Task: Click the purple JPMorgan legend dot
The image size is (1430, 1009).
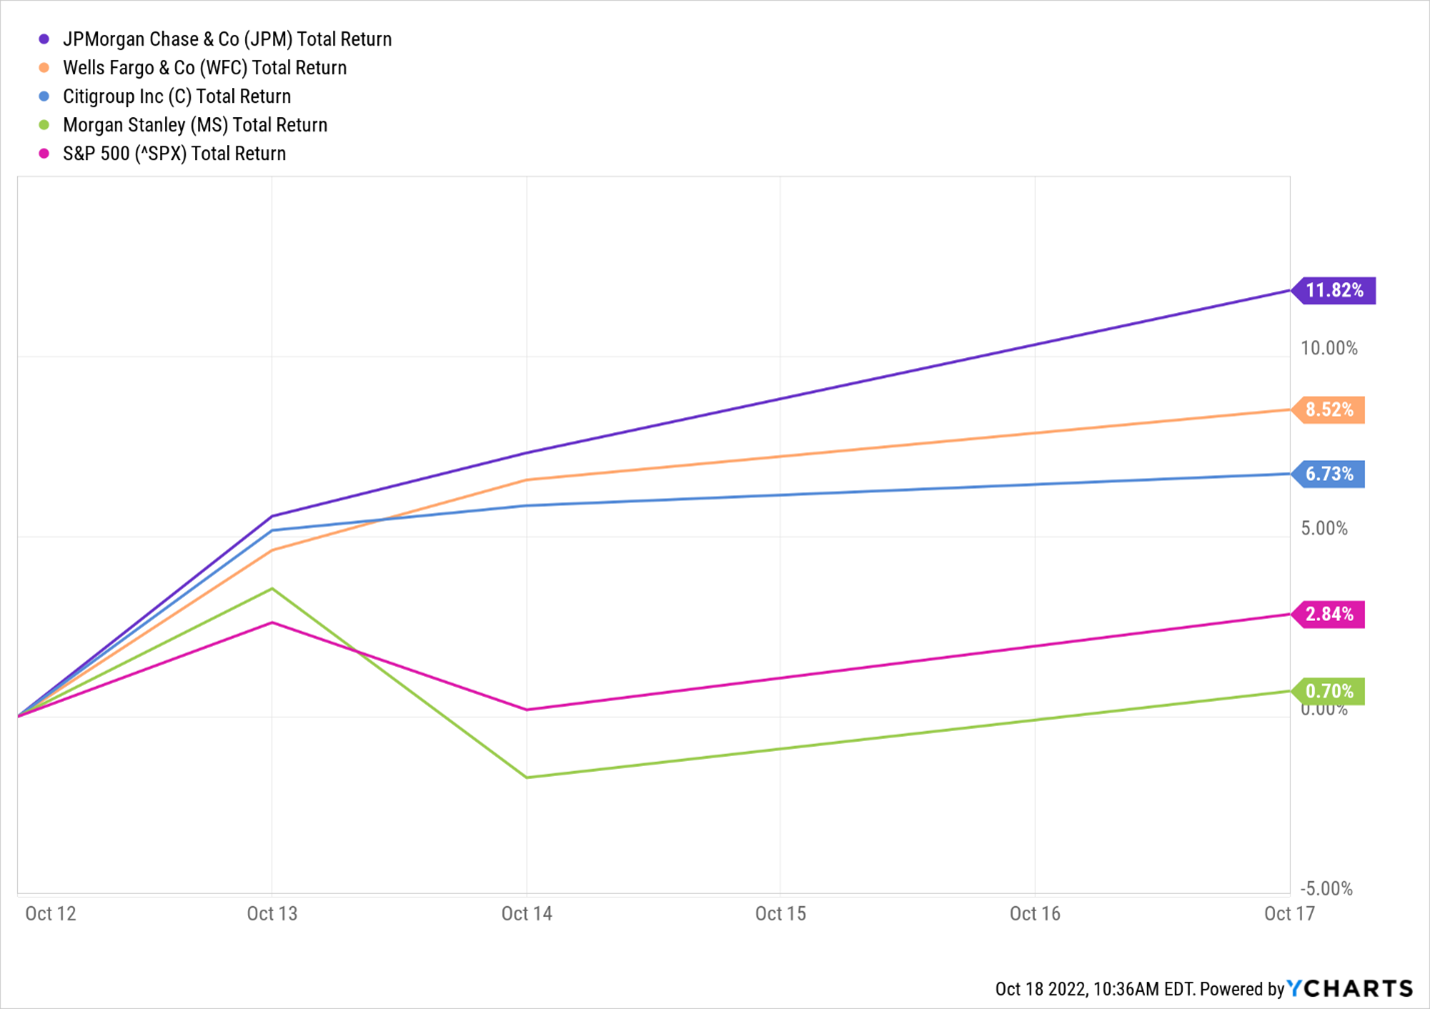Action: coord(44,39)
